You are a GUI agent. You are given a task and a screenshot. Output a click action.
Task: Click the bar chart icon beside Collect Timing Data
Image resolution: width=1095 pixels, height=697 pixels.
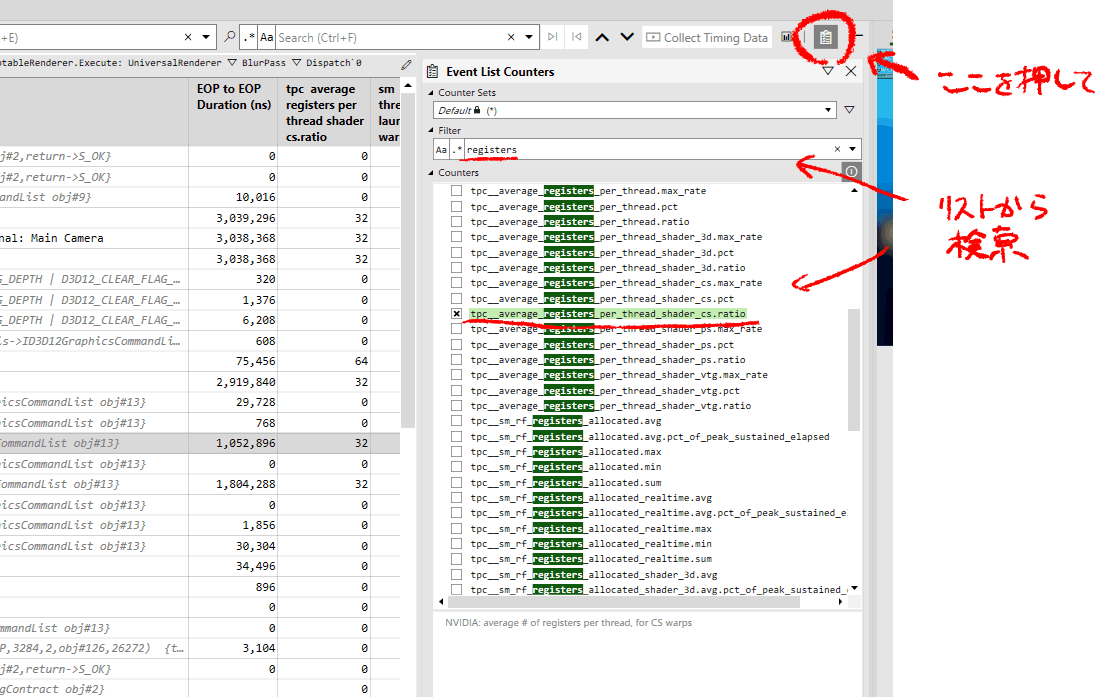(x=786, y=37)
